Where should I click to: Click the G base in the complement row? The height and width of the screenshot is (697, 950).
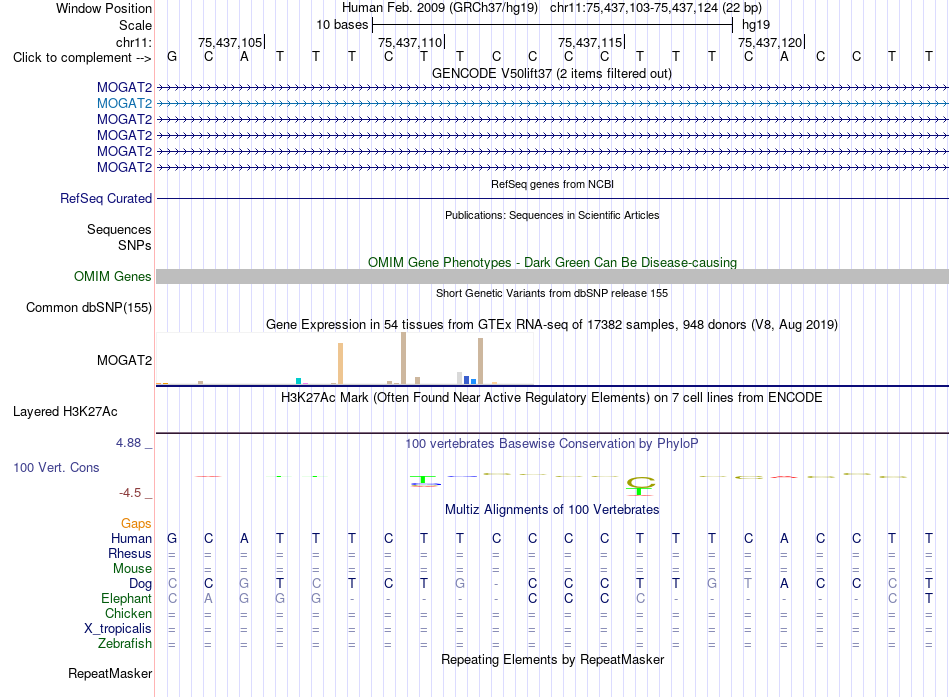coord(172,56)
